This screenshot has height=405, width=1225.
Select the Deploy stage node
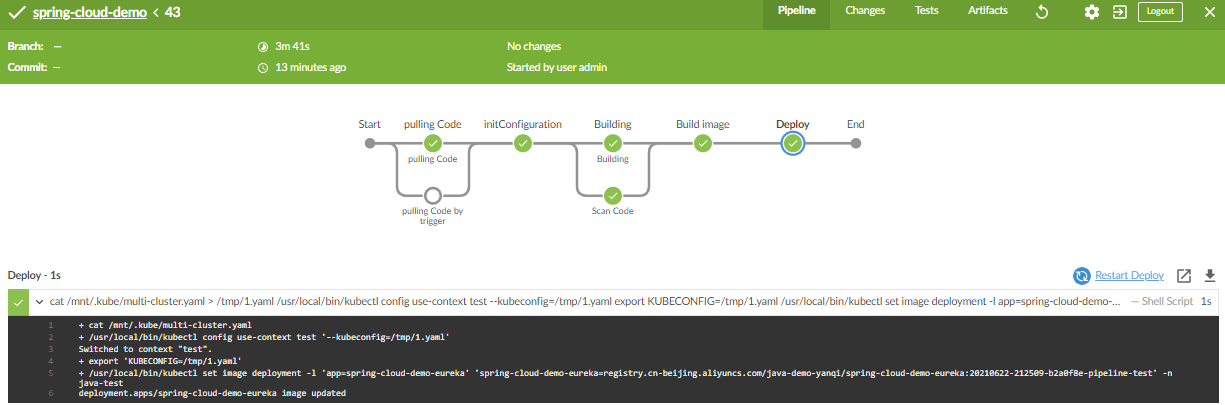click(793, 143)
